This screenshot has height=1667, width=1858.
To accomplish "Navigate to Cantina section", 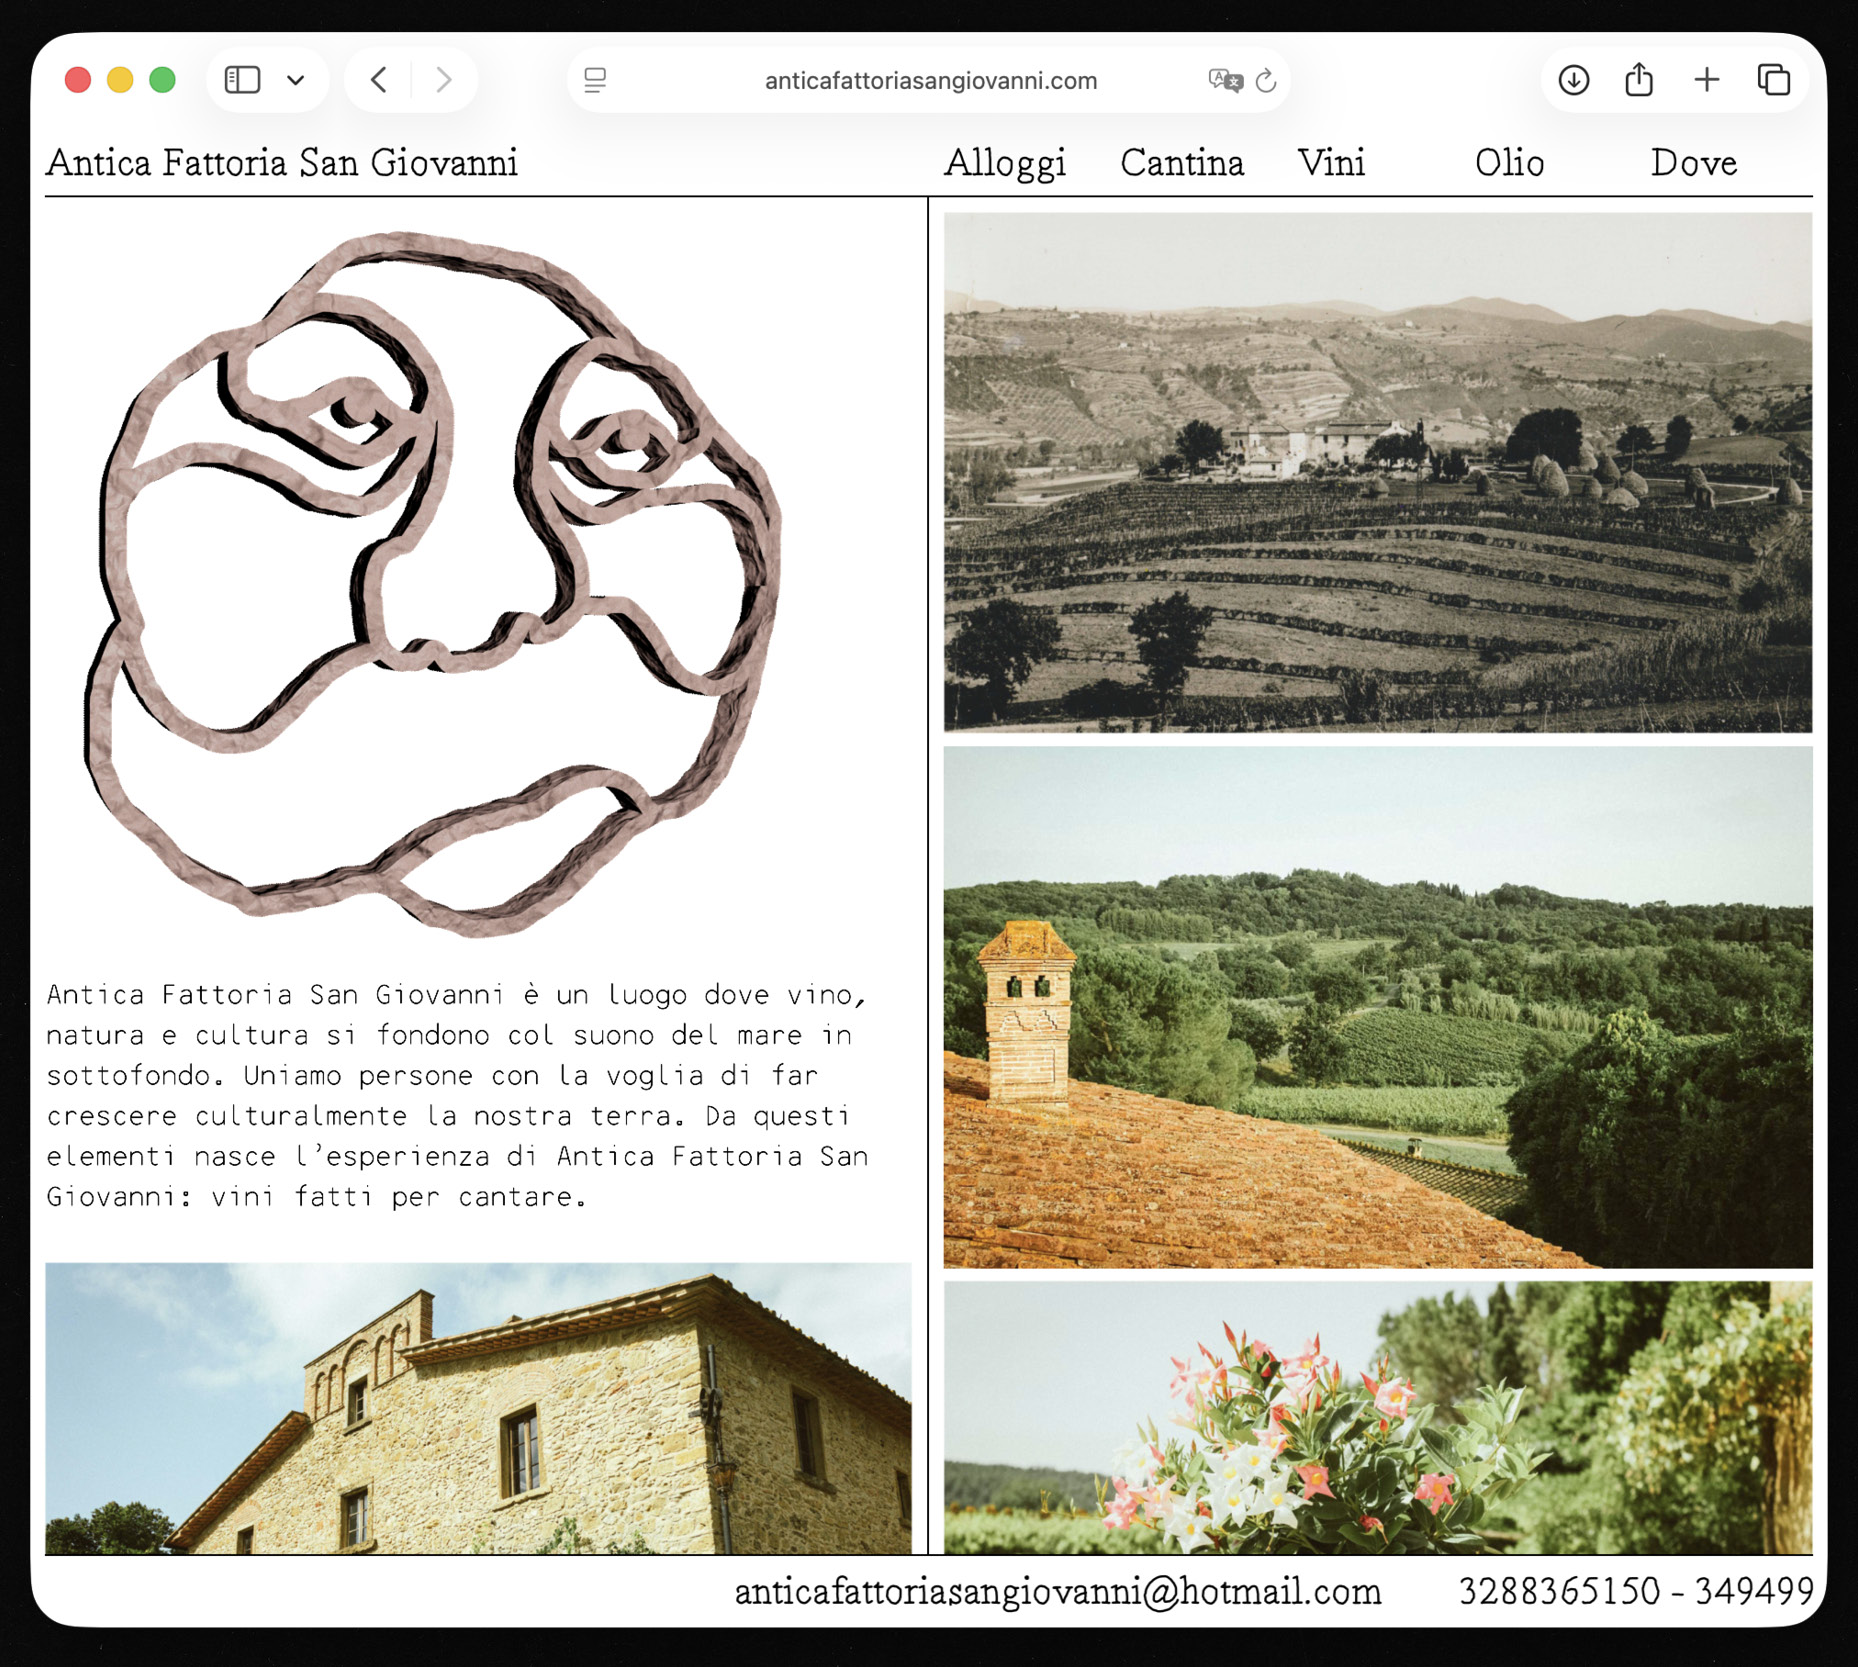I will click(1181, 163).
